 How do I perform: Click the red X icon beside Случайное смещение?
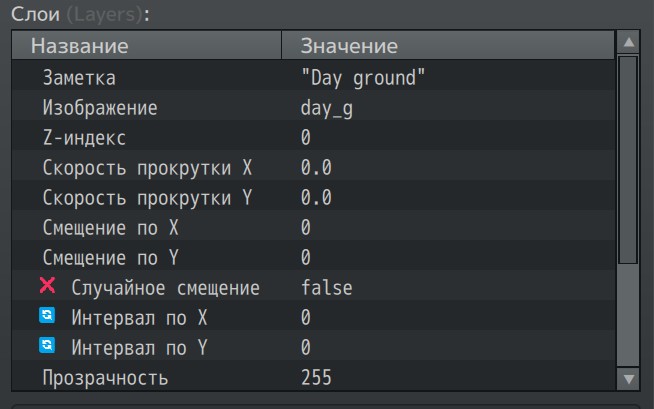pos(47,286)
